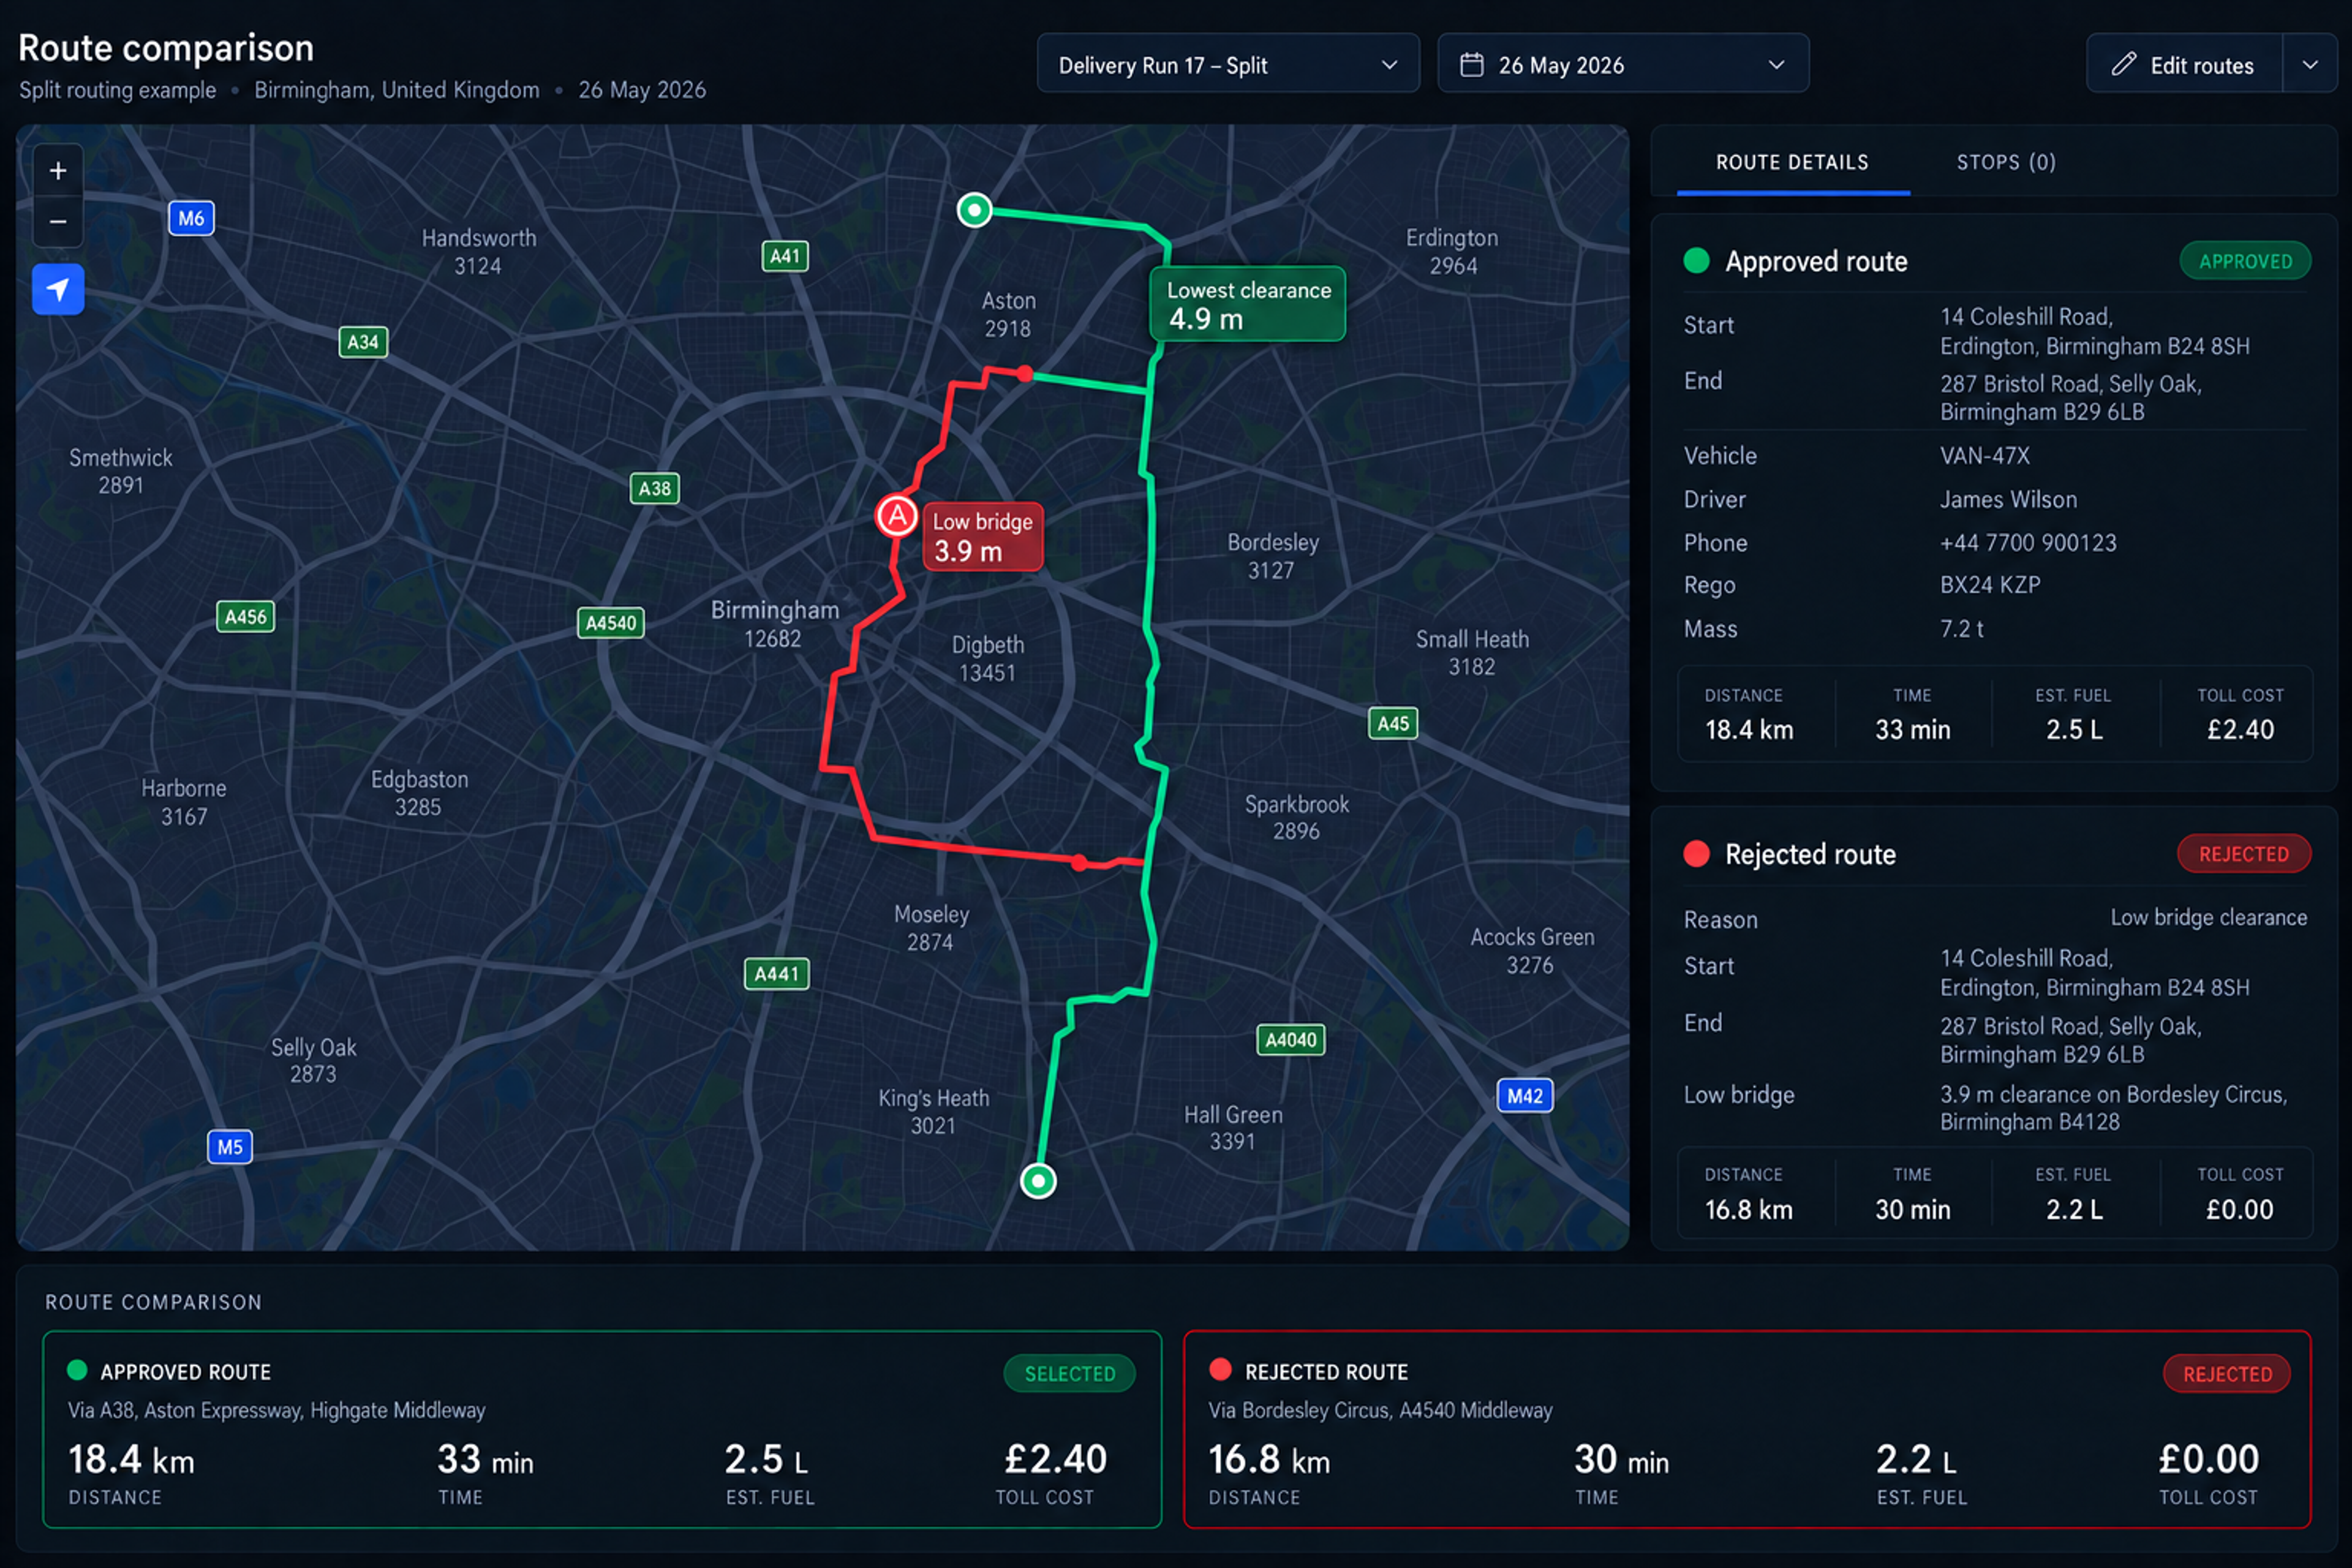
Task: Click 'Via Bordesley Circus, A4540 Middleway' text
Action: pos(1380,1410)
